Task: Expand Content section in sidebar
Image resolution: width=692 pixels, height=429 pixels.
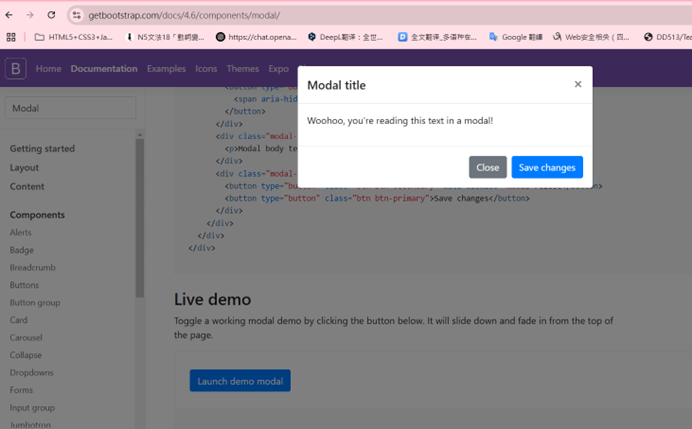Action: (27, 186)
